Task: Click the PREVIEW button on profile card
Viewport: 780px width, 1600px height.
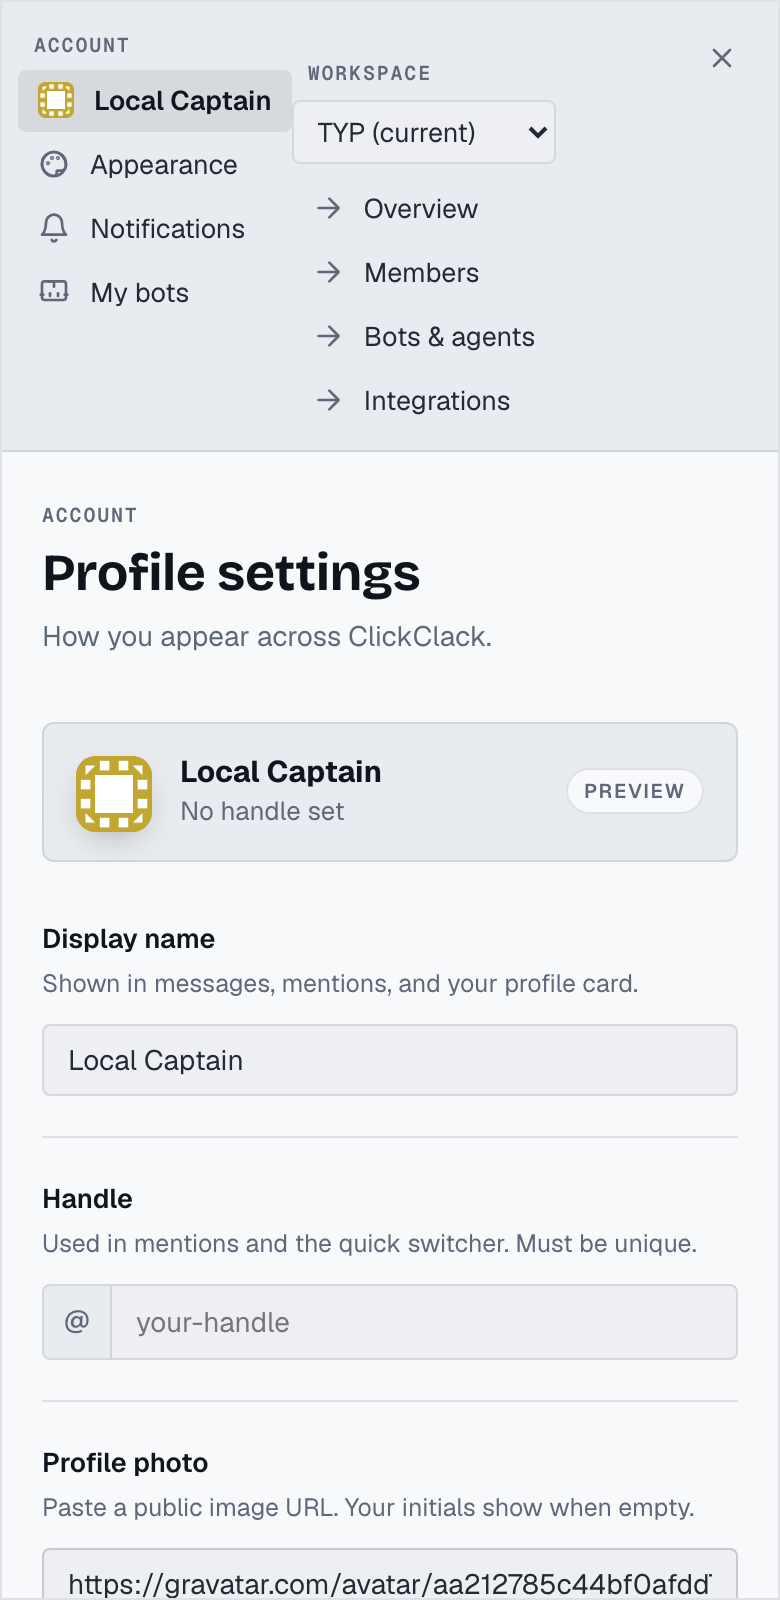Action: [x=635, y=791]
